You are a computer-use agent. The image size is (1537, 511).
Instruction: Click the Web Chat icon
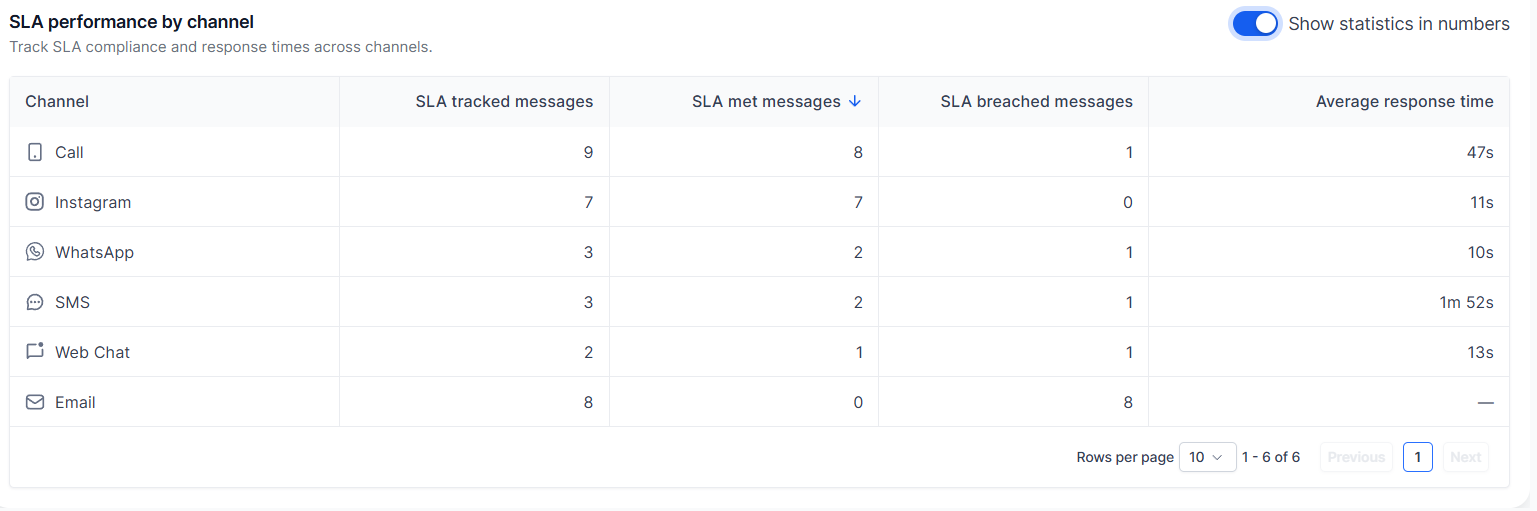coord(35,351)
